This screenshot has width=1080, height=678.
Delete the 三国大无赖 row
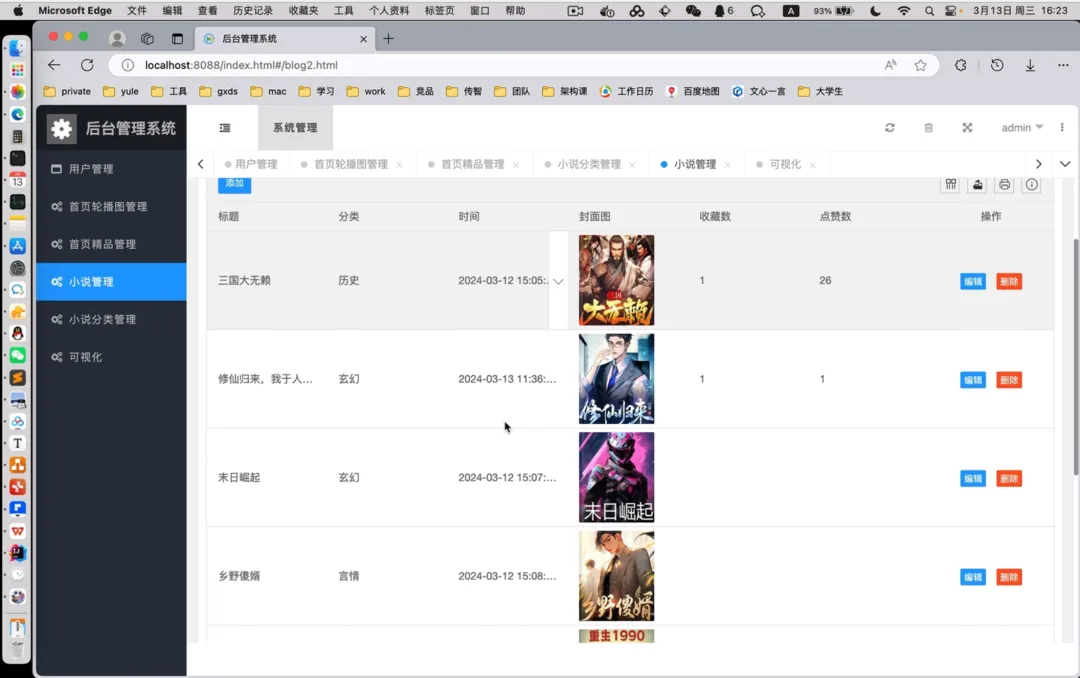coord(1009,281)
